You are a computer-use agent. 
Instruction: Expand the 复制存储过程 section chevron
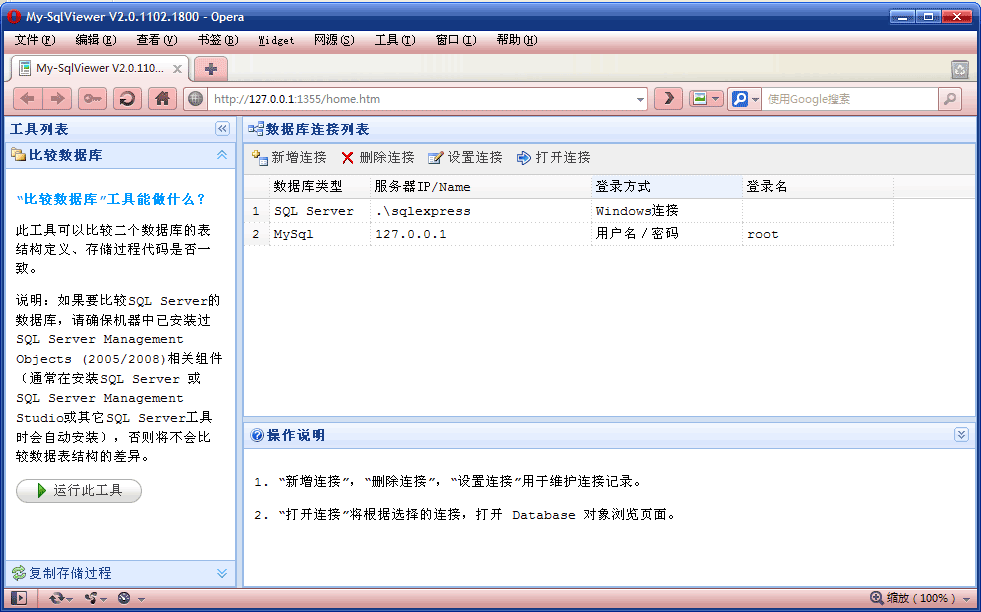(x=221, y=573)
